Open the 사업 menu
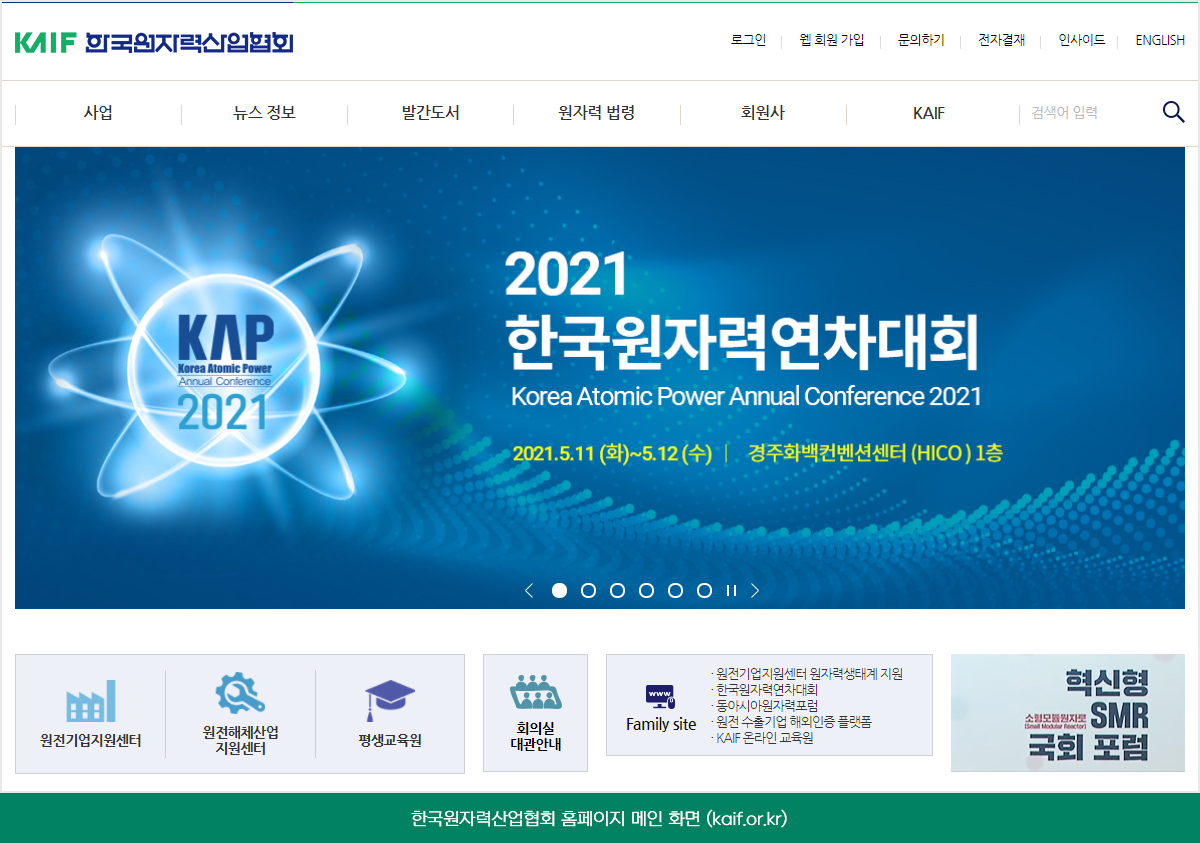This screenshot has width=1200, height=843. pyautogui.click(x=98, y=113)
